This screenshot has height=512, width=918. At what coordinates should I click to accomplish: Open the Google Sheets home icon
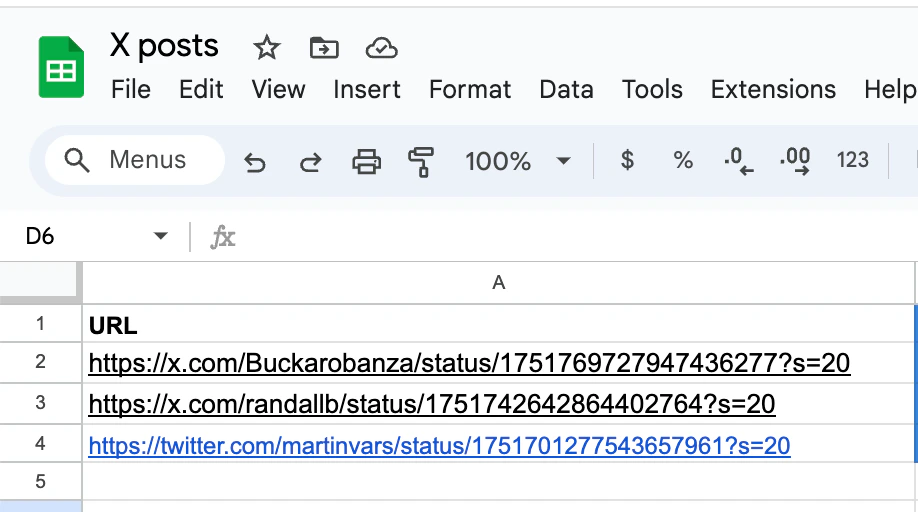point(61,67)
